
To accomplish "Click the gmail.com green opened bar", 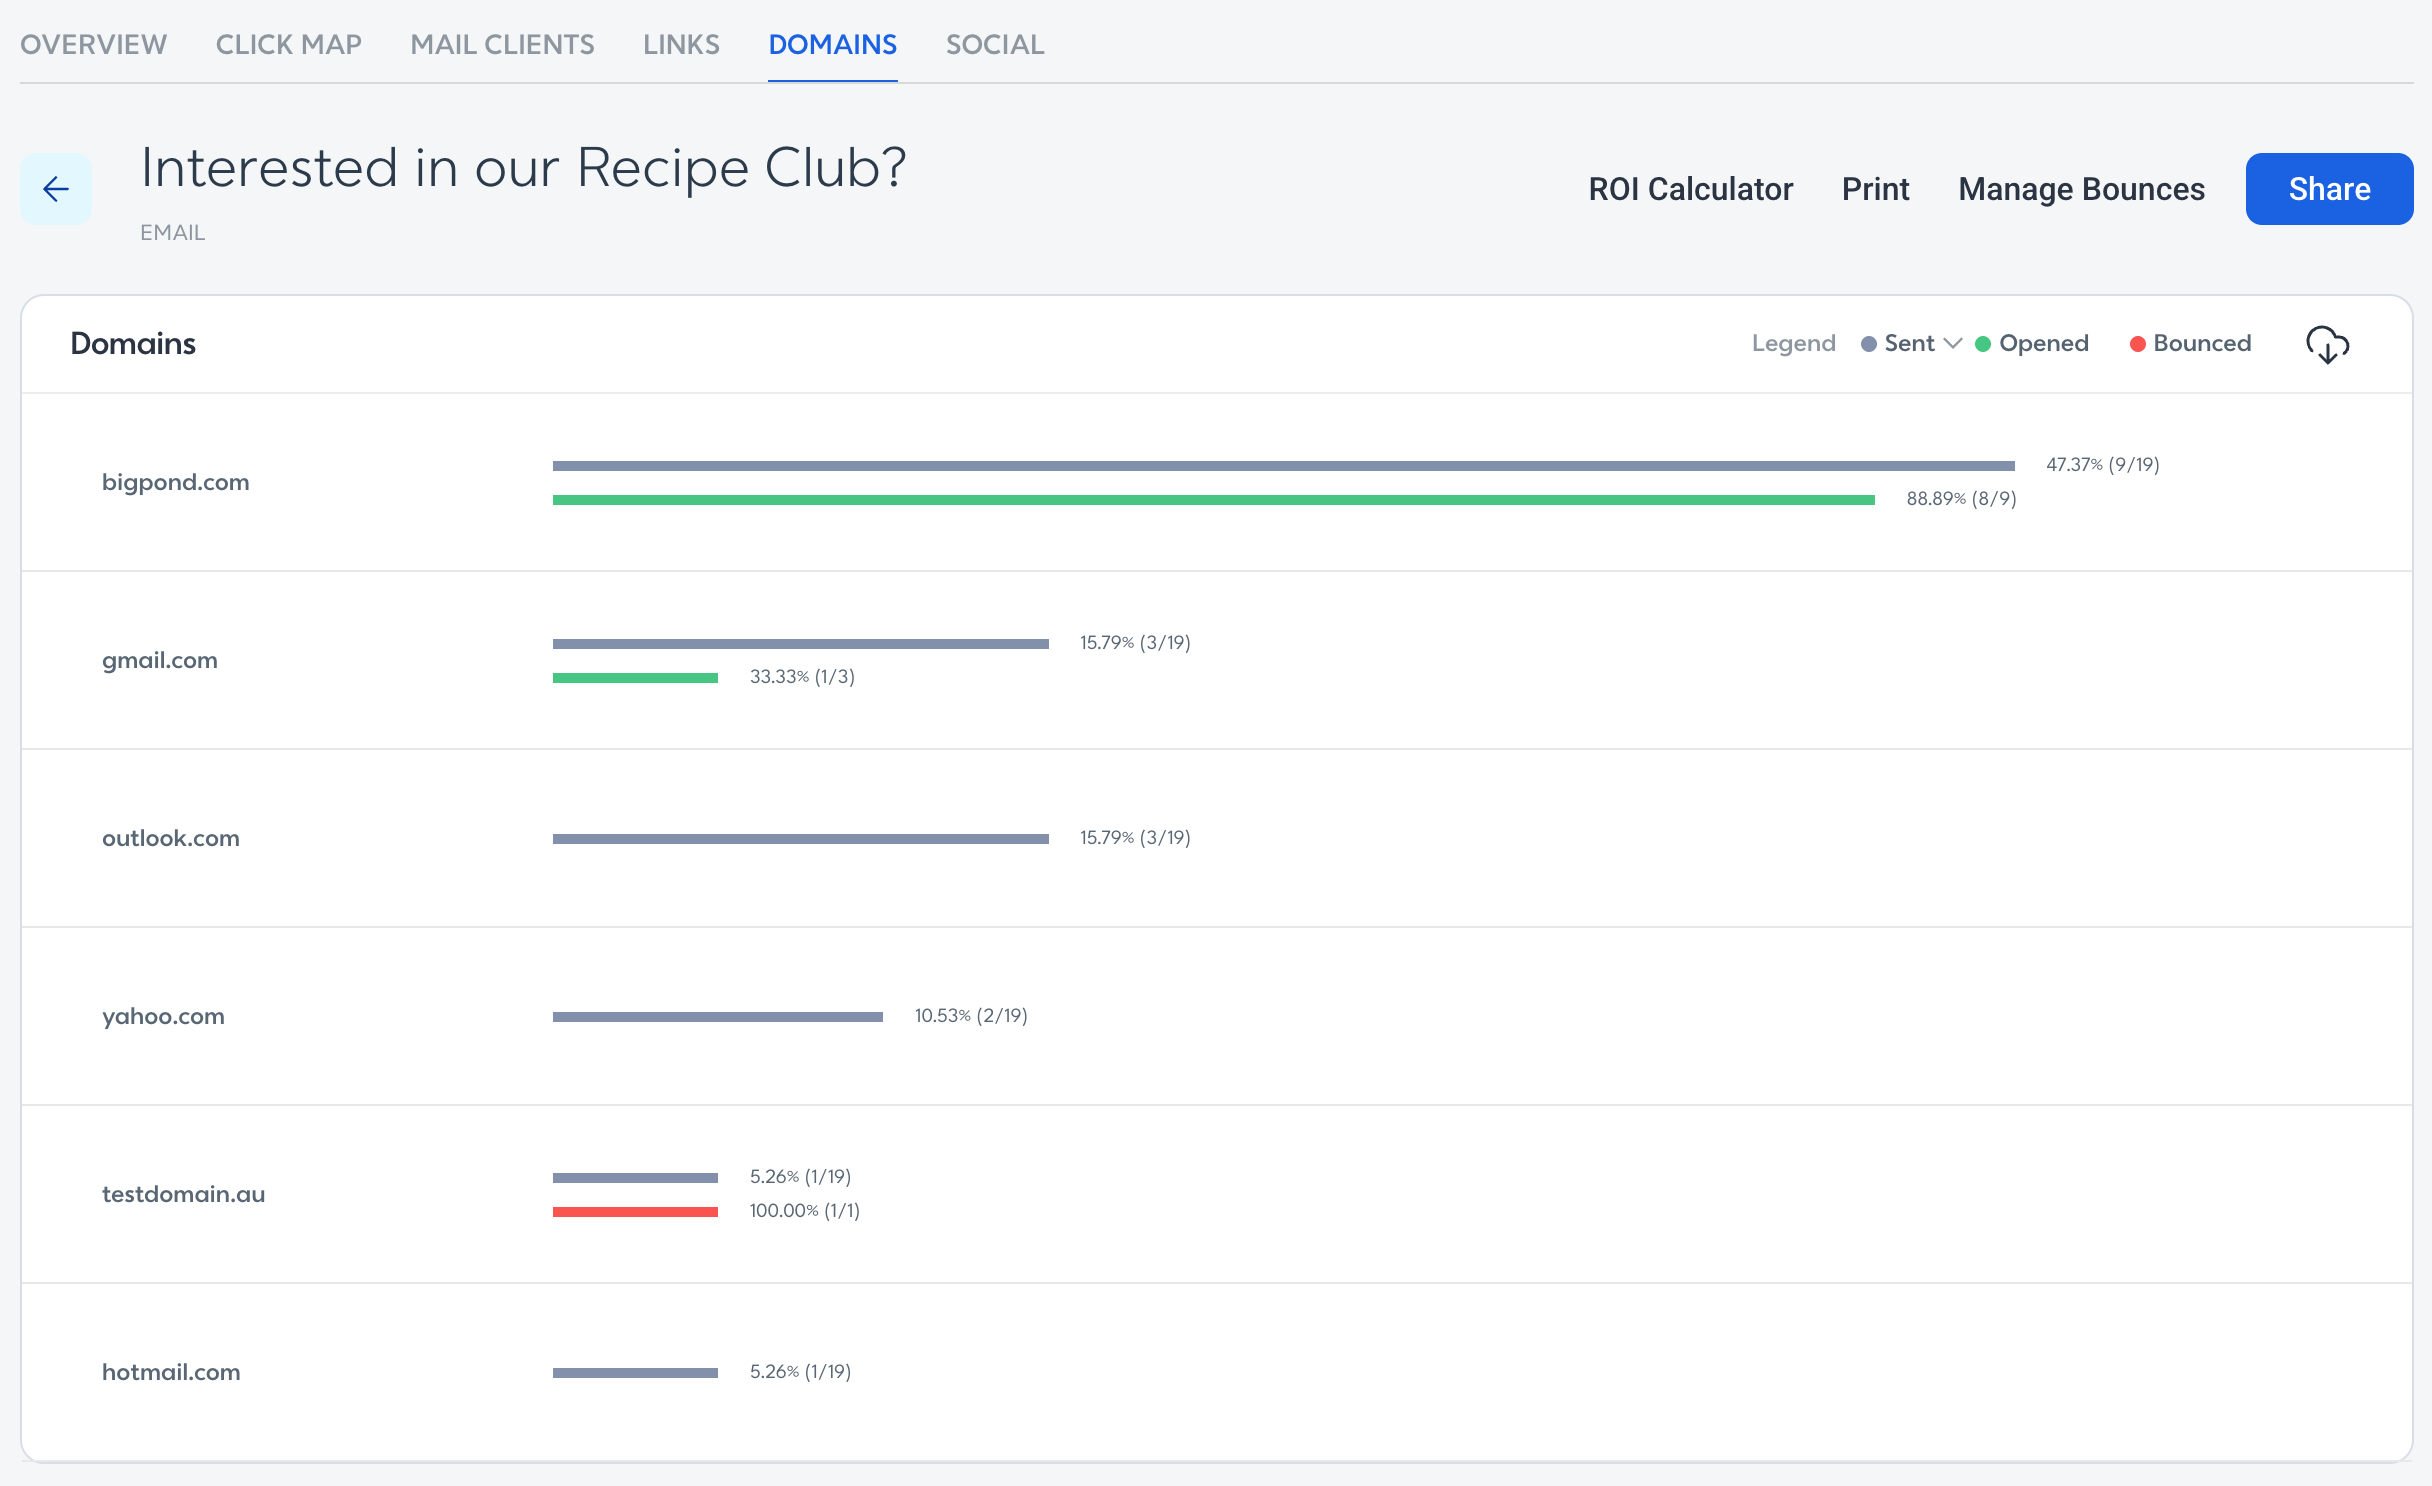I will pyautogui.click(x=635, y=678).
